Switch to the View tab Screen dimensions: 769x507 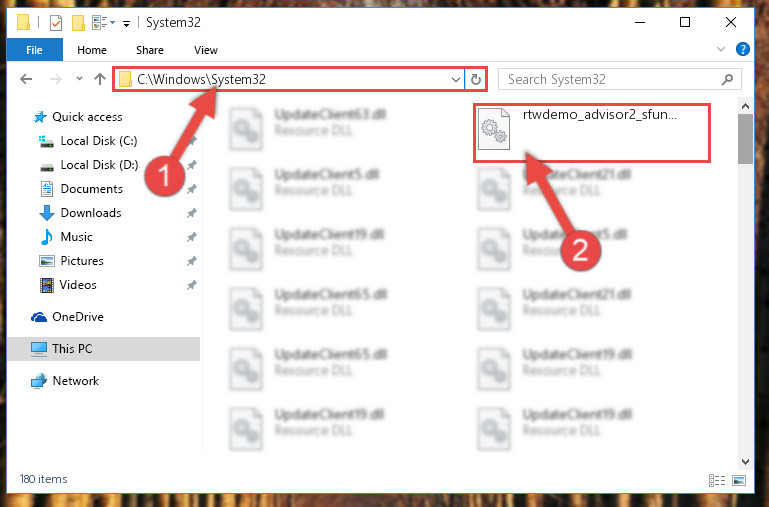coord(205,50)
